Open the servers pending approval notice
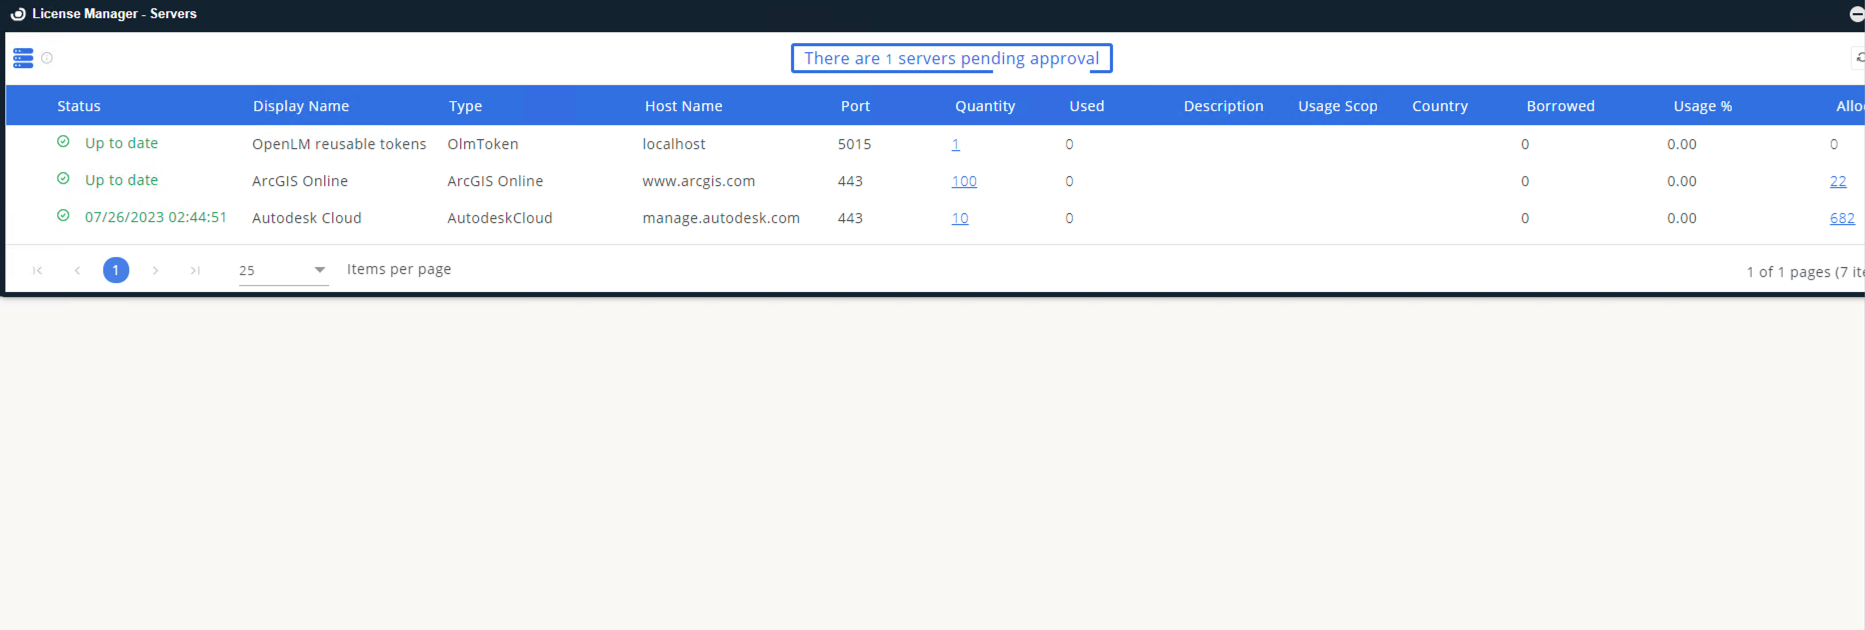 (951, 58)
